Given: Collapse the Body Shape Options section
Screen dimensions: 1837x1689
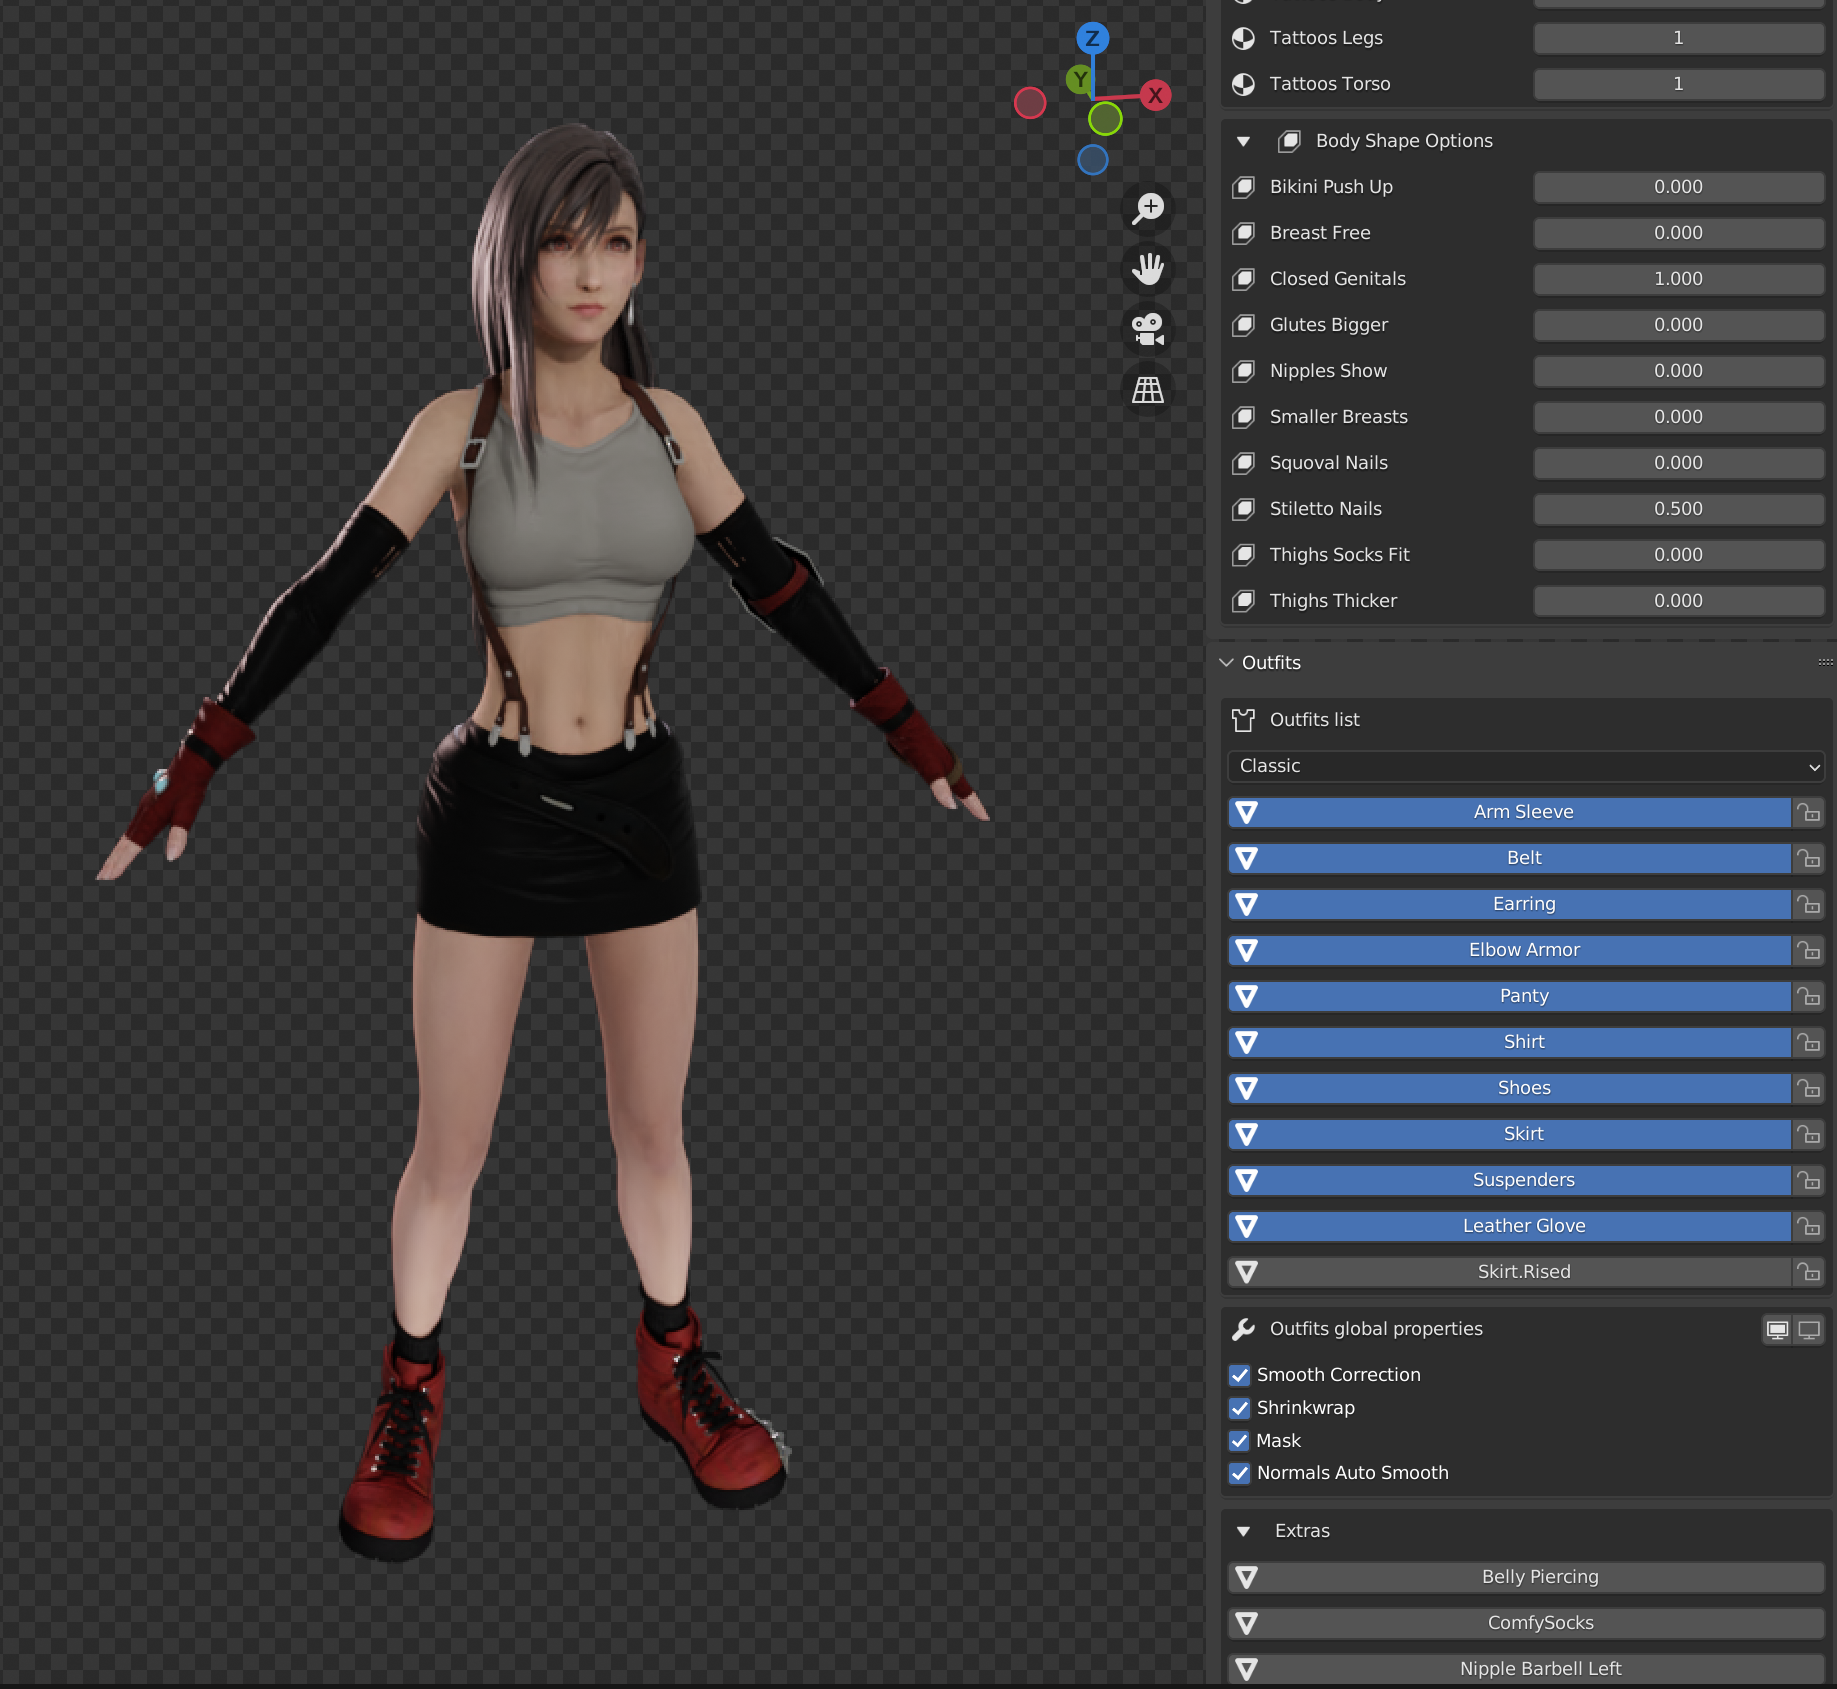Looking at the screenshot, I should click(1243, 141).
